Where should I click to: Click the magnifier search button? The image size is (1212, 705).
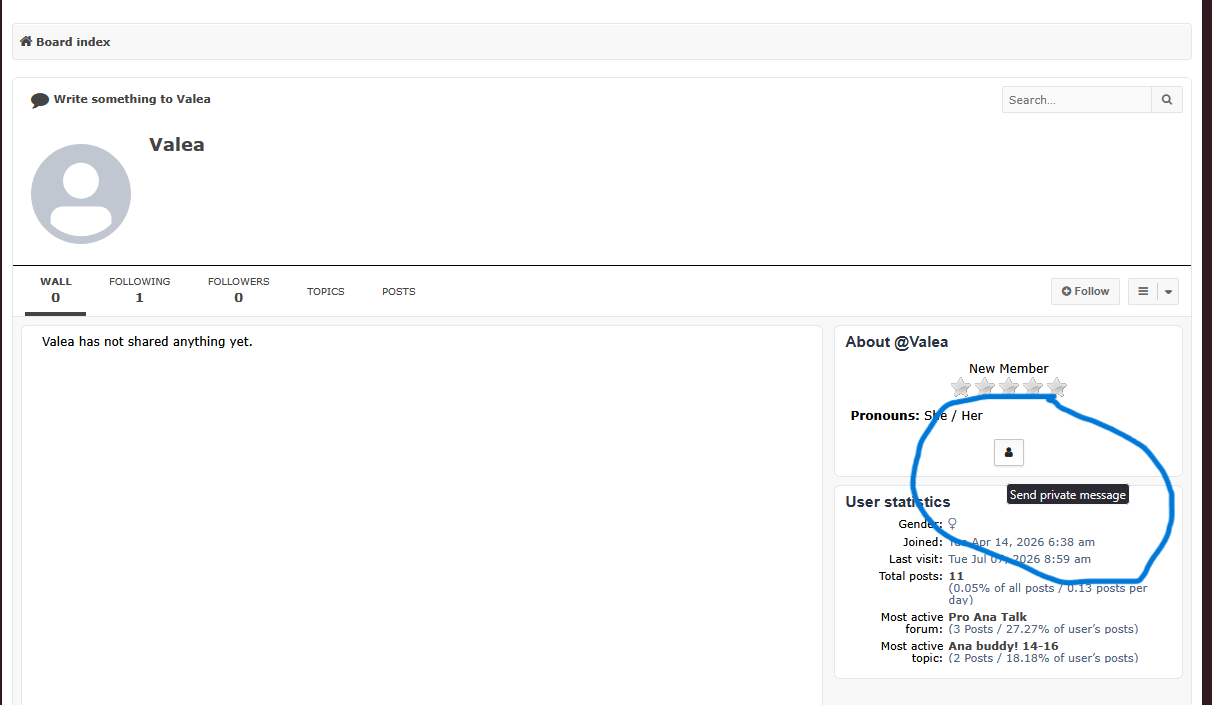[x=1167, y=100]
